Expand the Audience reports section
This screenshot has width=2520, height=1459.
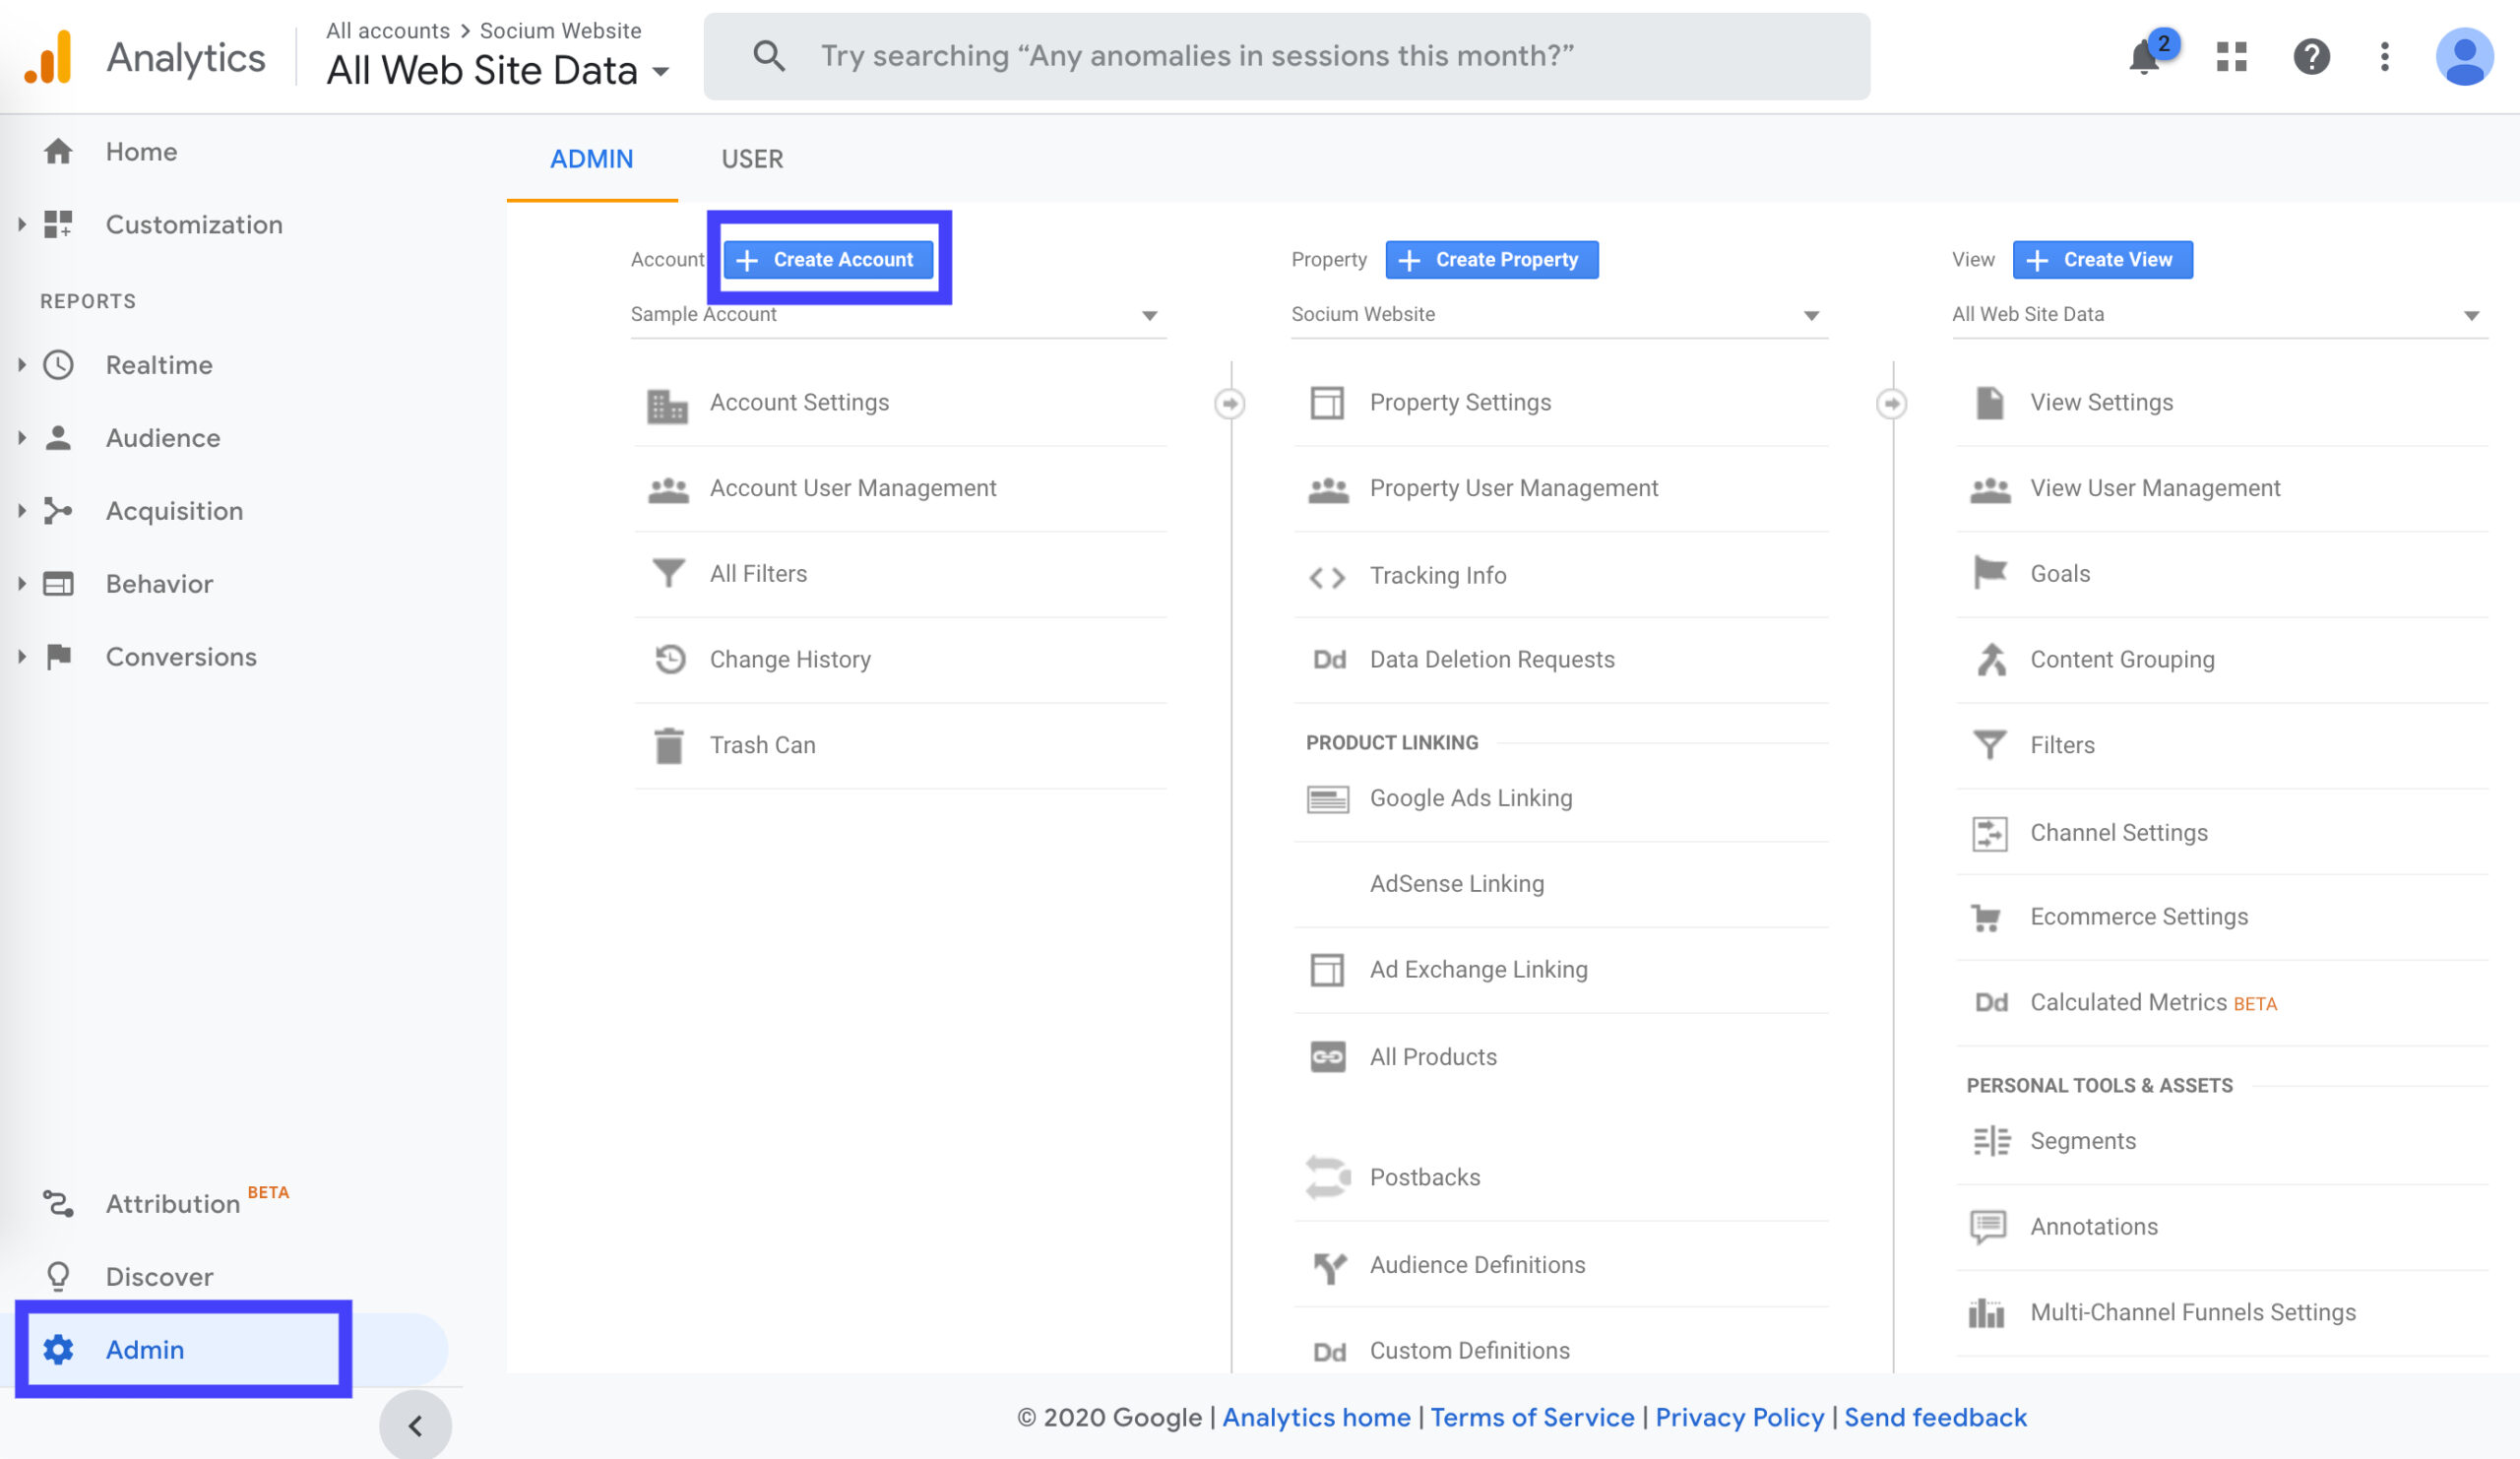(x=21, y=438)
